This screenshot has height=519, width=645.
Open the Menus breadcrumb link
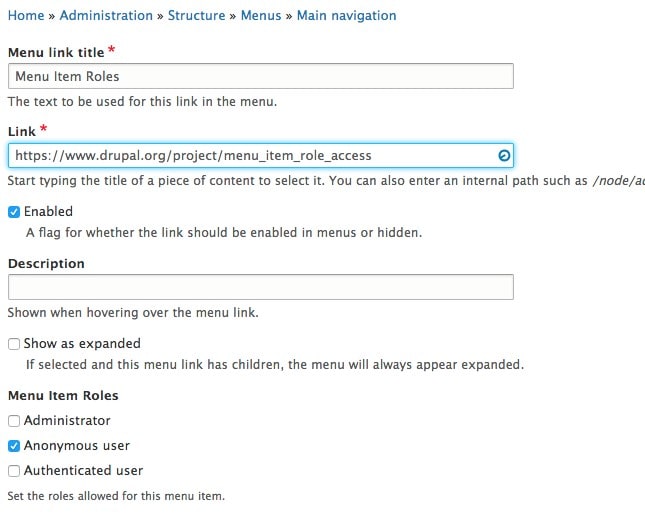[x=262, y=16]
